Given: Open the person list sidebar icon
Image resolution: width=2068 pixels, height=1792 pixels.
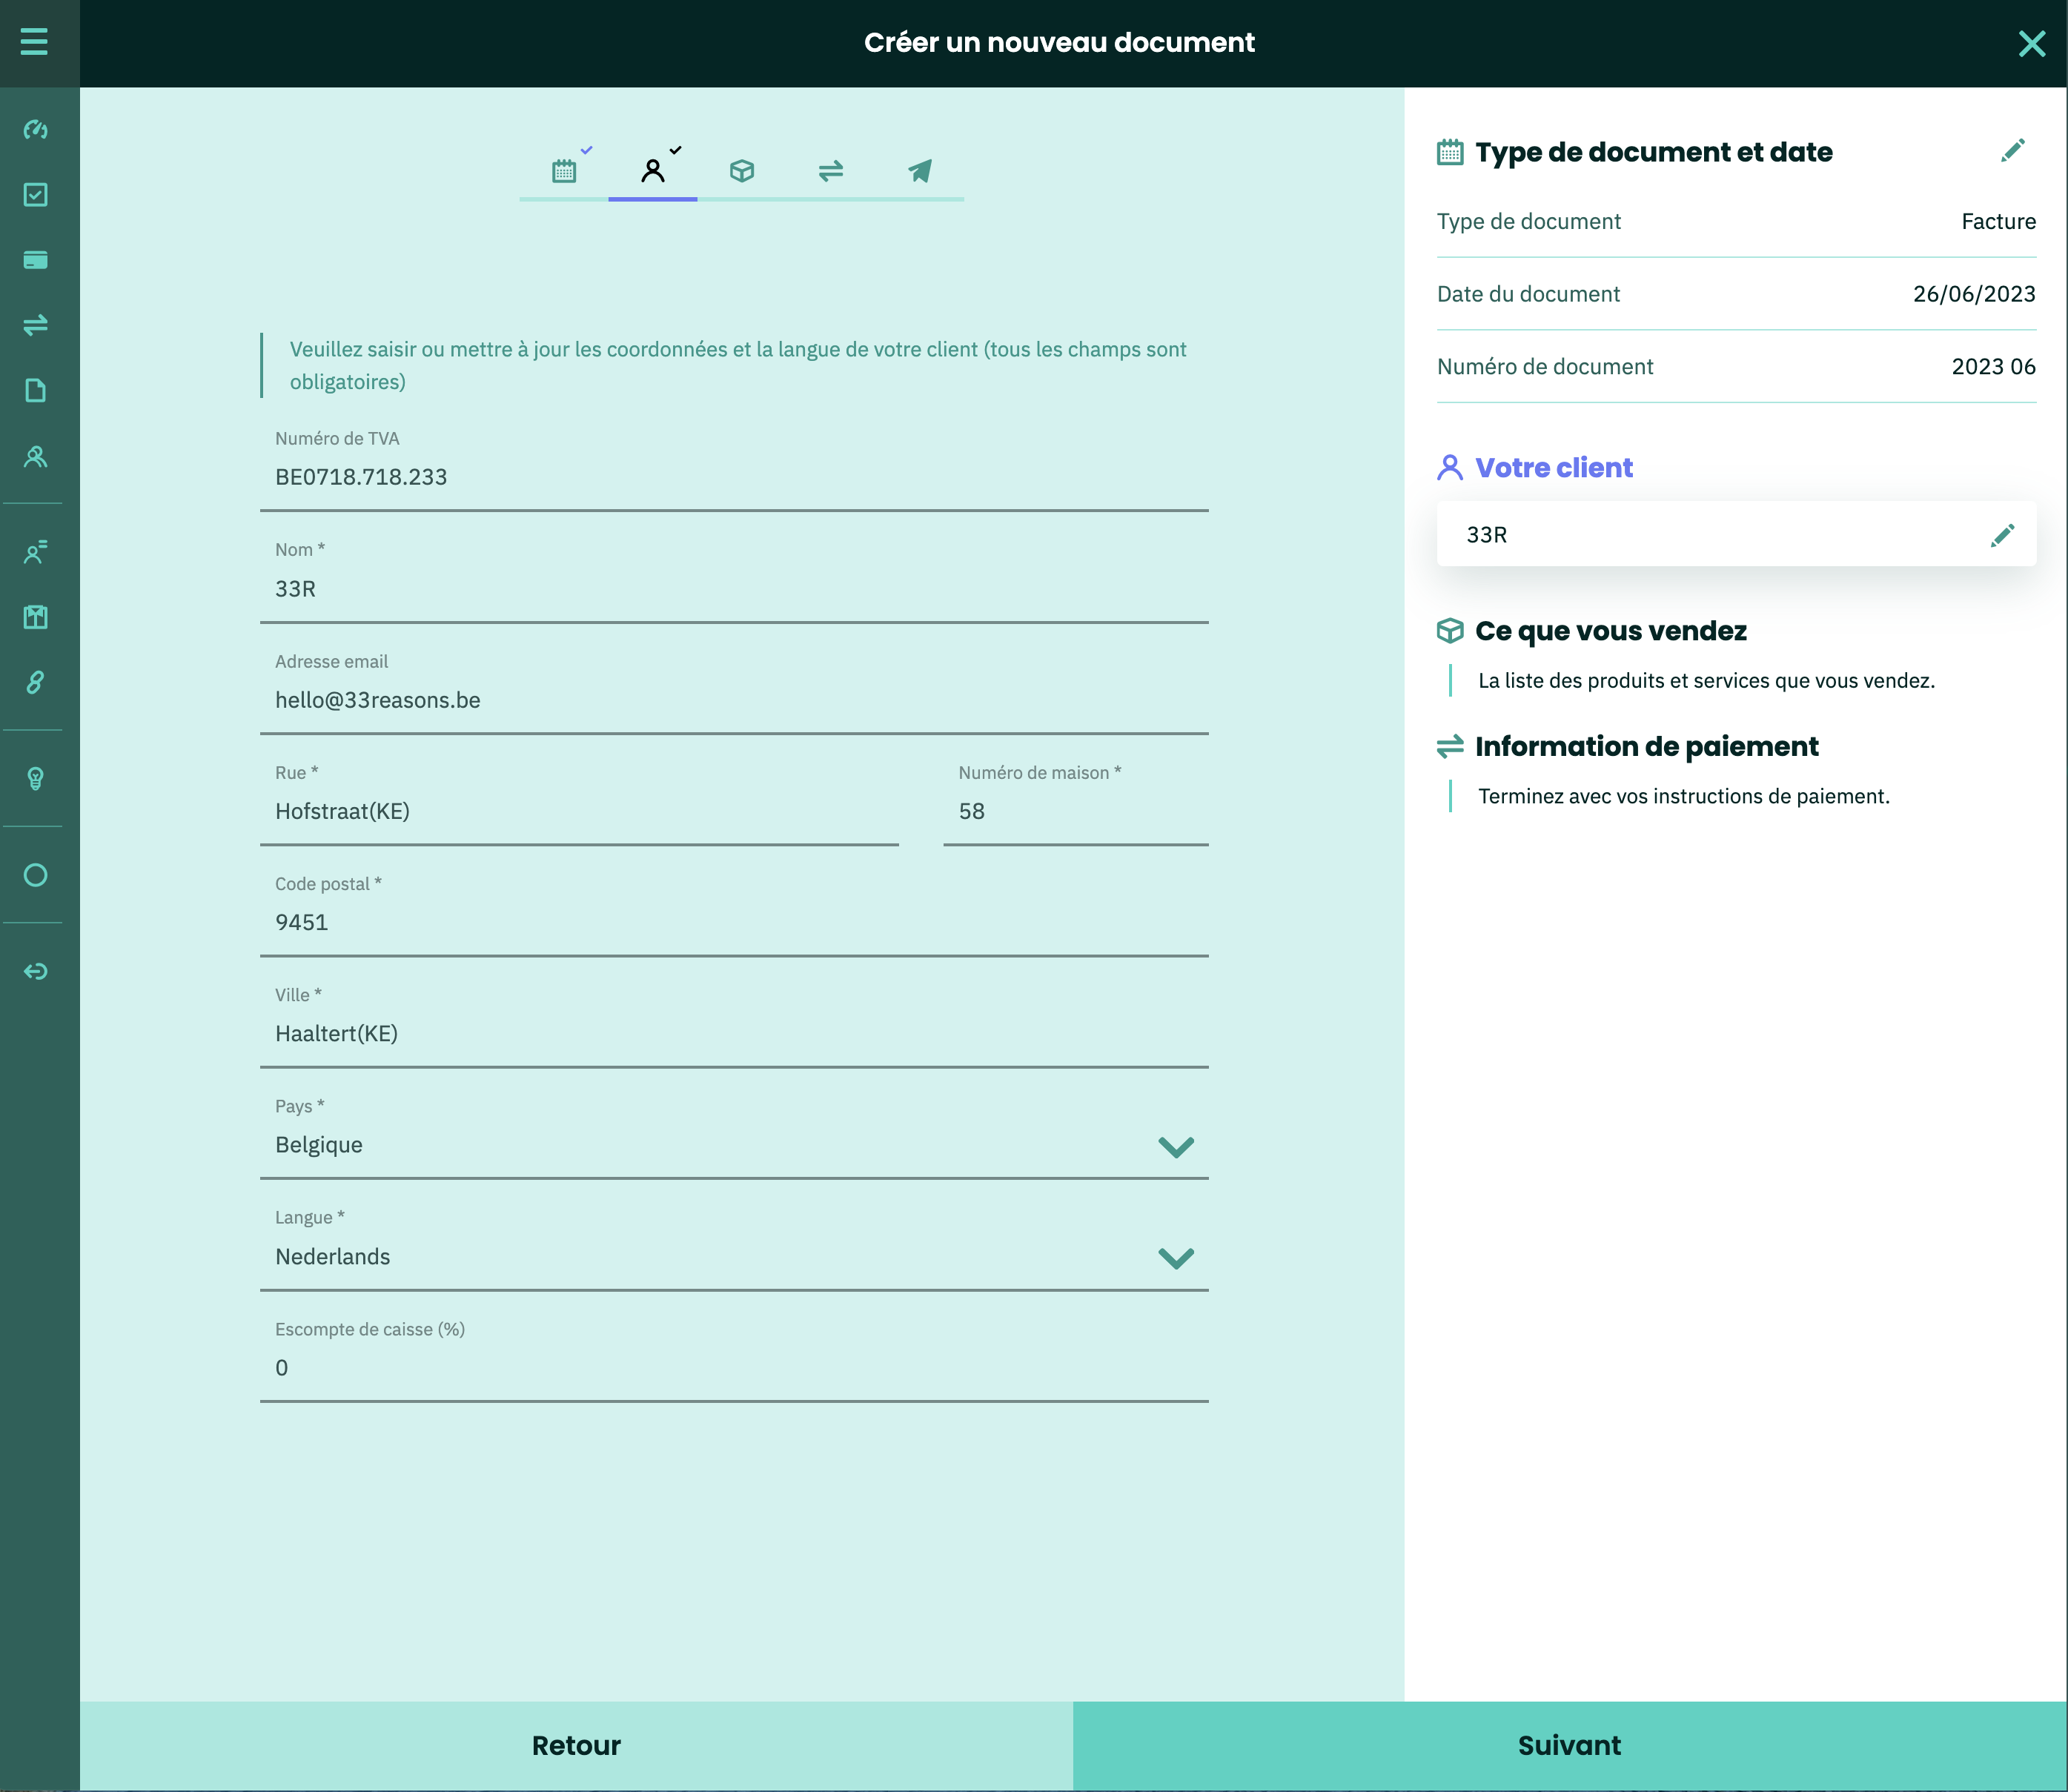Looking at the screenshot, I should pos(36,552).
